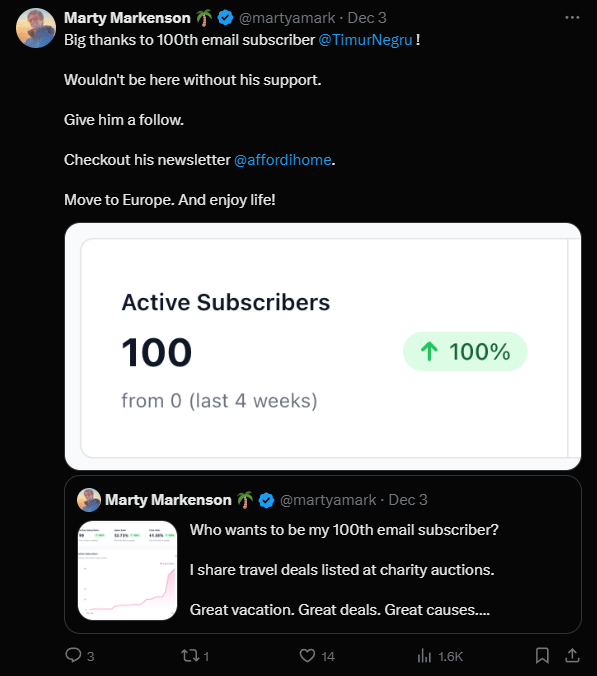Click the Marty Markenson display name at top

(x=127, y=18)
